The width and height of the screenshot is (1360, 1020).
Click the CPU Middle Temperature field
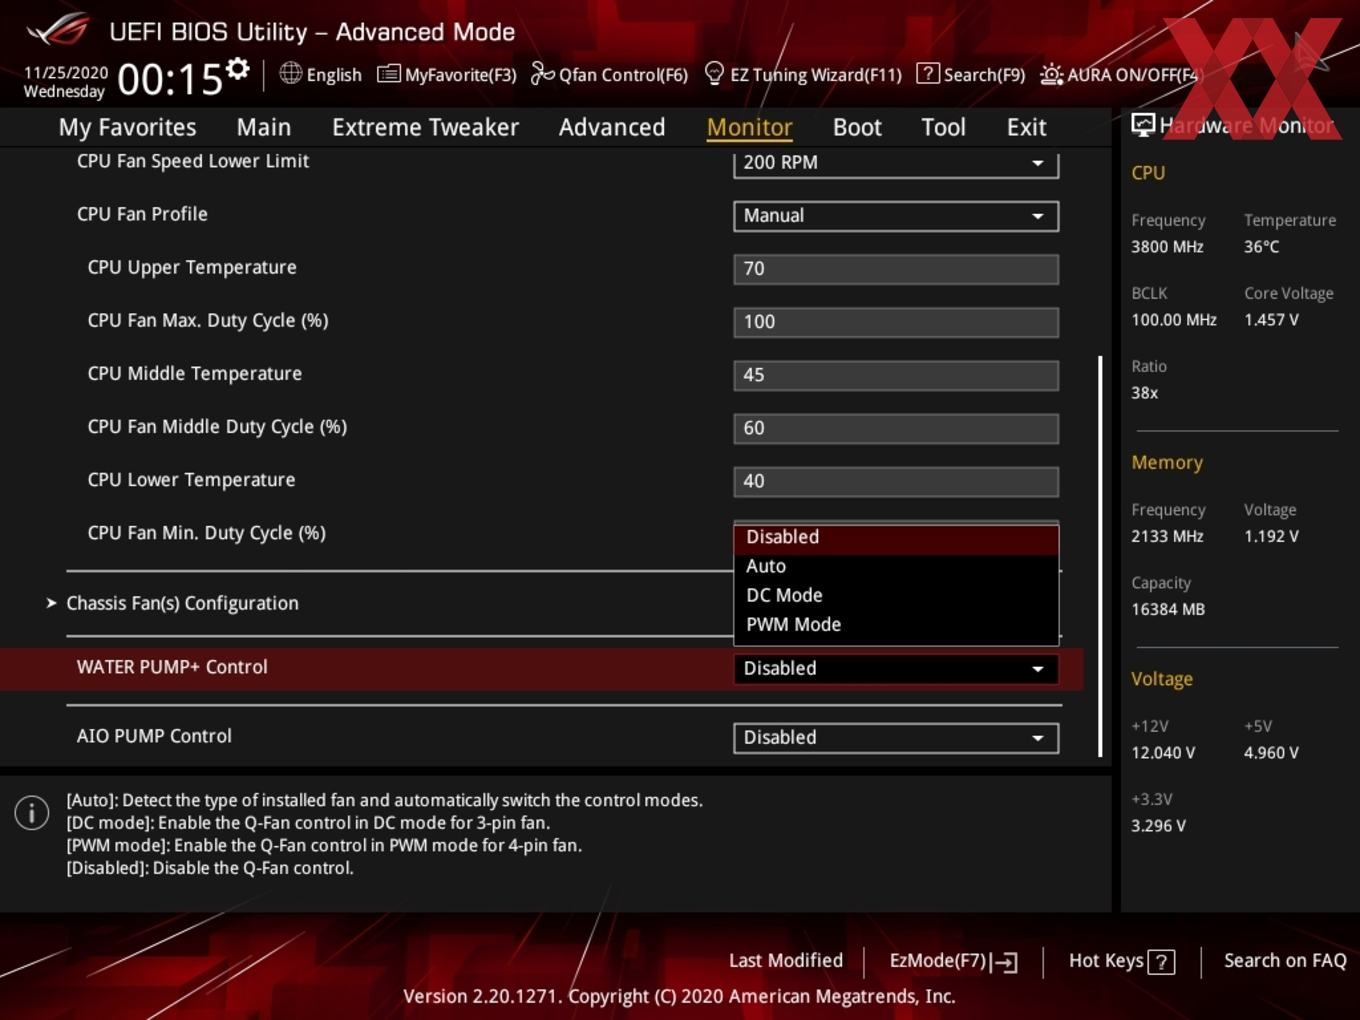[x=896, y=375]
